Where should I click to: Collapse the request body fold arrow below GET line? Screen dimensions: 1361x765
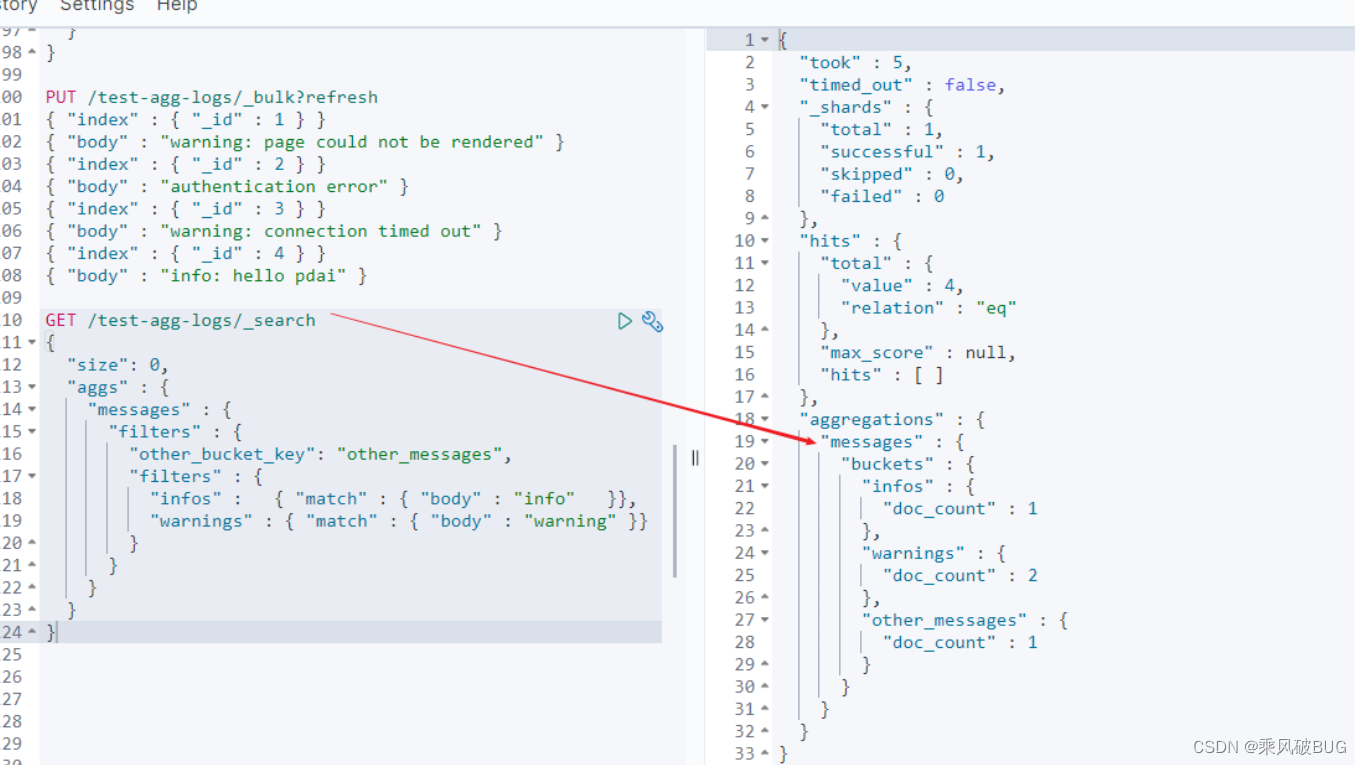32,342
